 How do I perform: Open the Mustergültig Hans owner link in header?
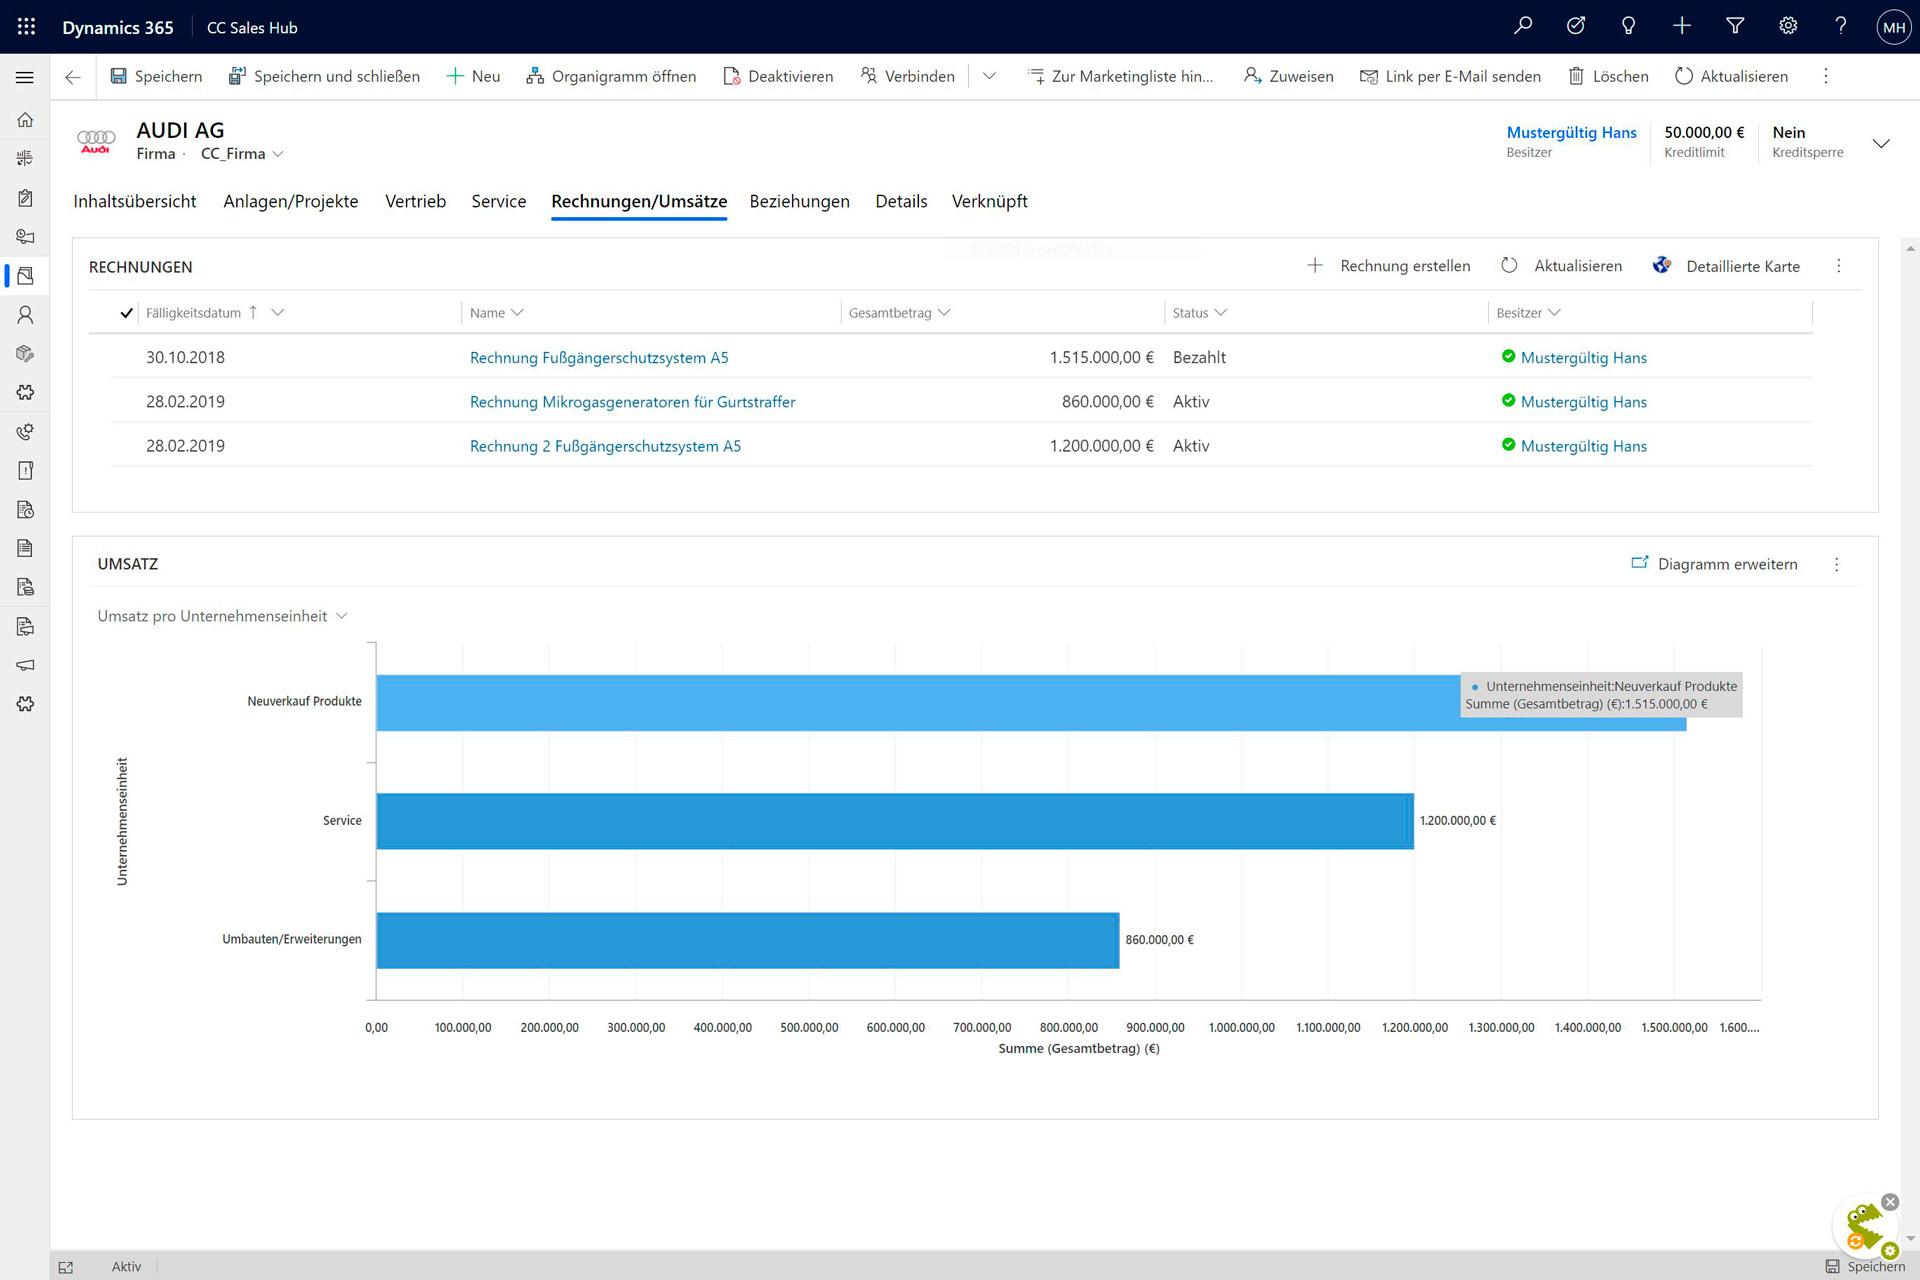tap(1571, 132)
